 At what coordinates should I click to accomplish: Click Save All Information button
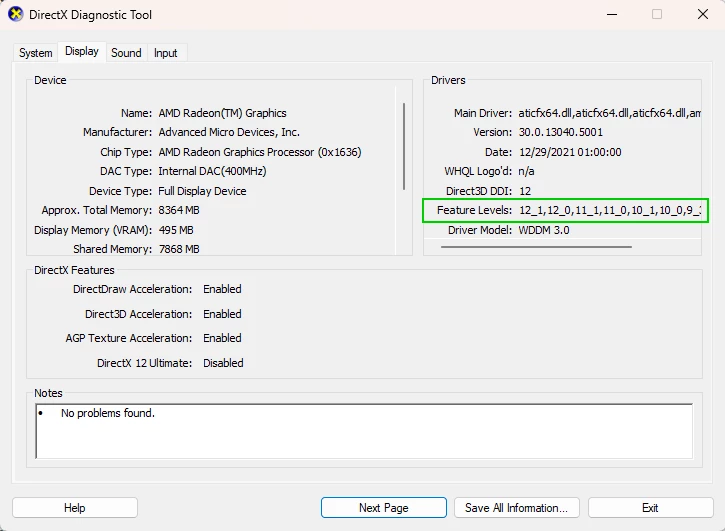tap(517, 507)
